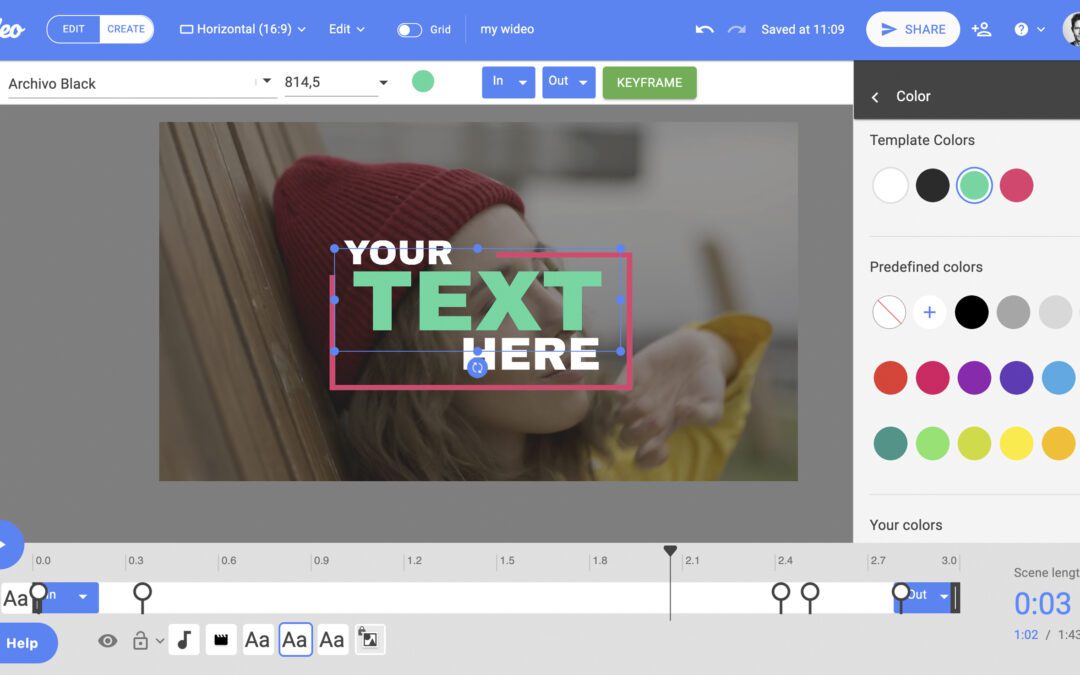Click the KEYFRAME button
This screenshot has height=675, width=1080.
point(649,82)
